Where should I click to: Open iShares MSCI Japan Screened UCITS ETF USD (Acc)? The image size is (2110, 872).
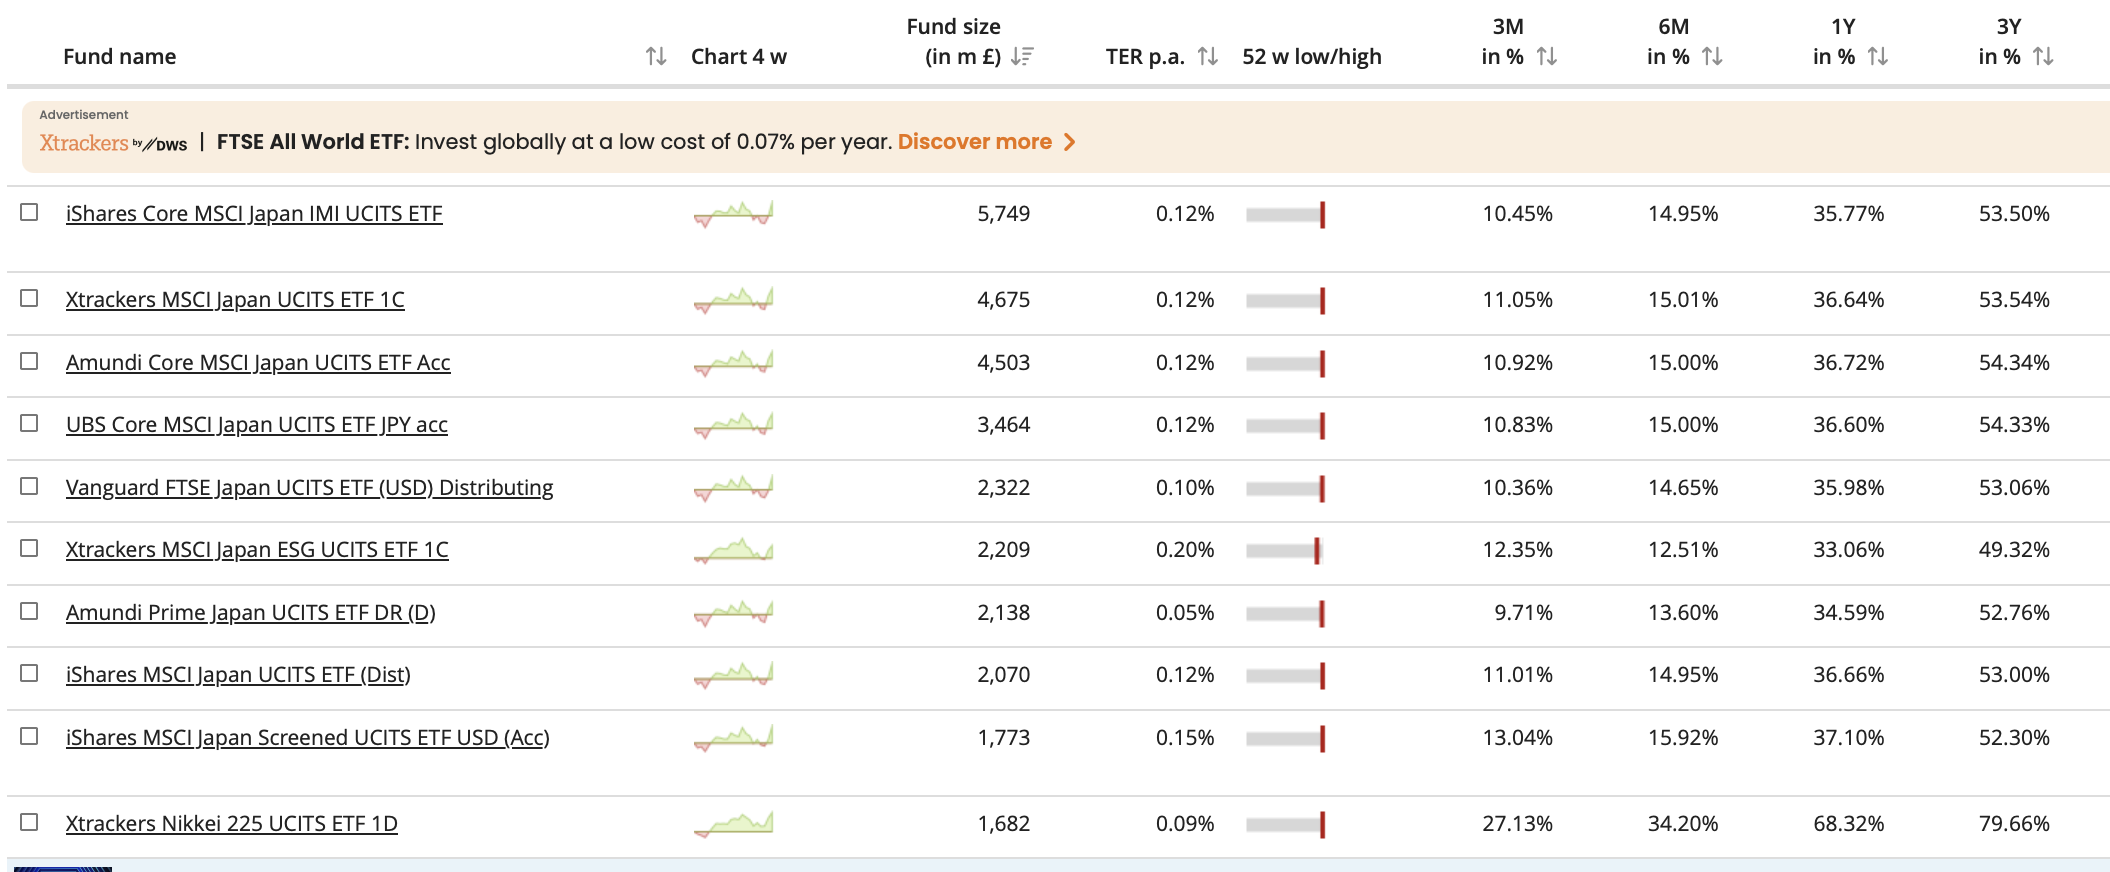click(x=308, y=738)
